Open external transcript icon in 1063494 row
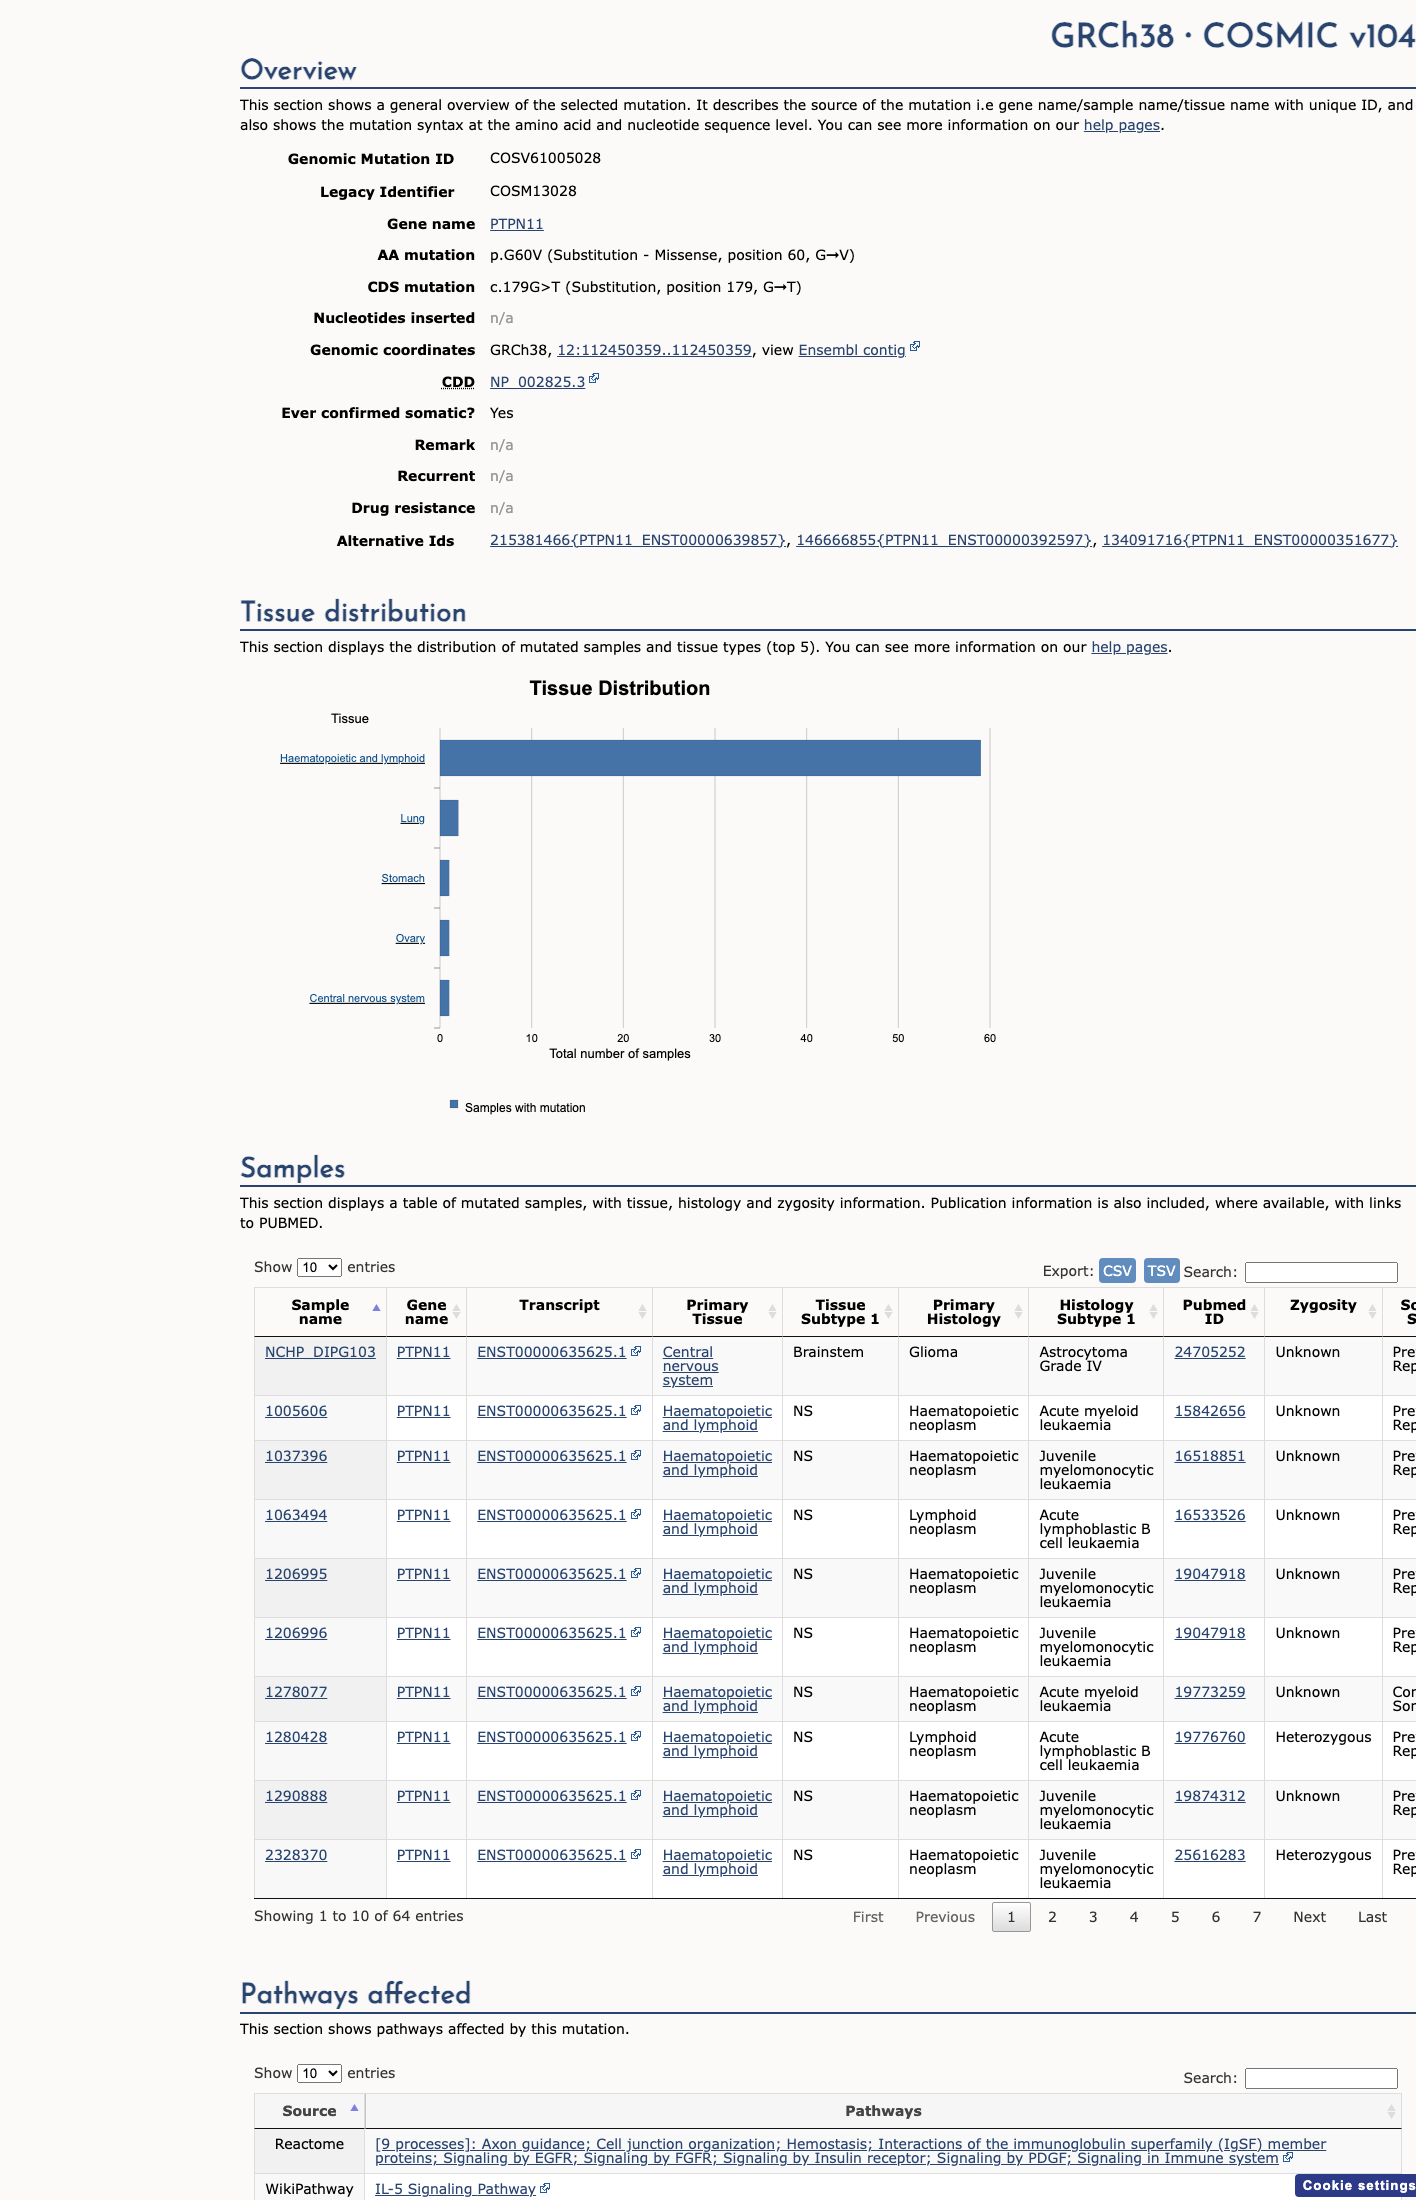The image size is (1416, 2200). [x=636, y=1514]
